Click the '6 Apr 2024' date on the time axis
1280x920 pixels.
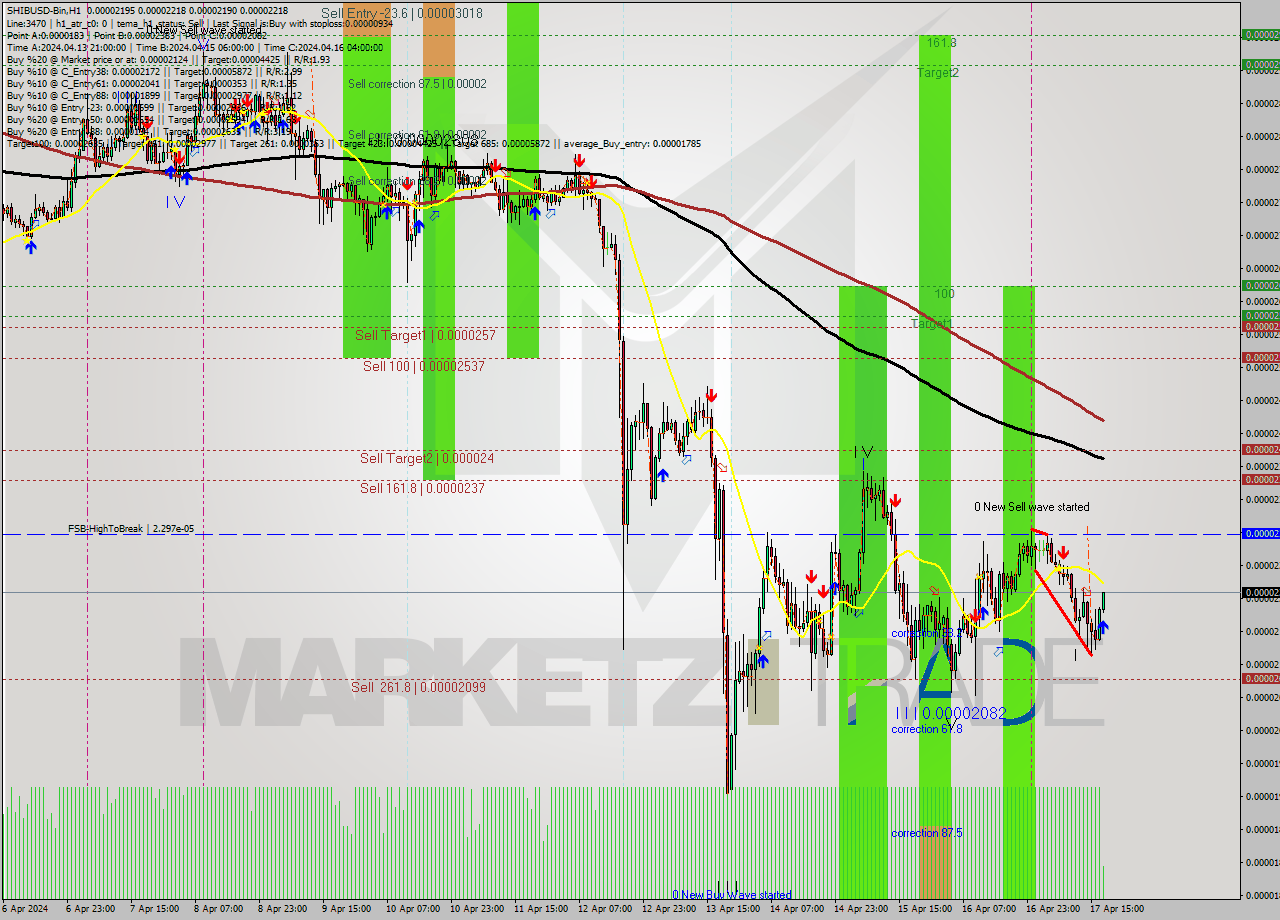point(26,909)
